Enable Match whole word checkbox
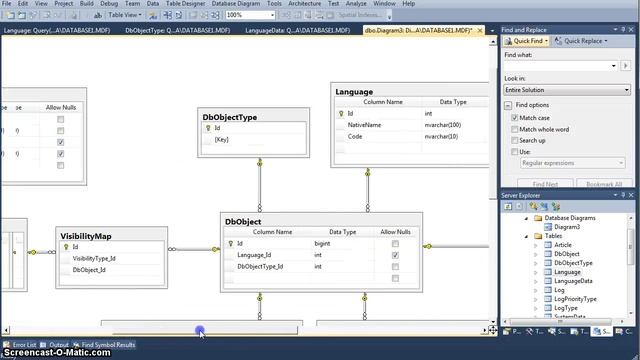 [514, 129]
